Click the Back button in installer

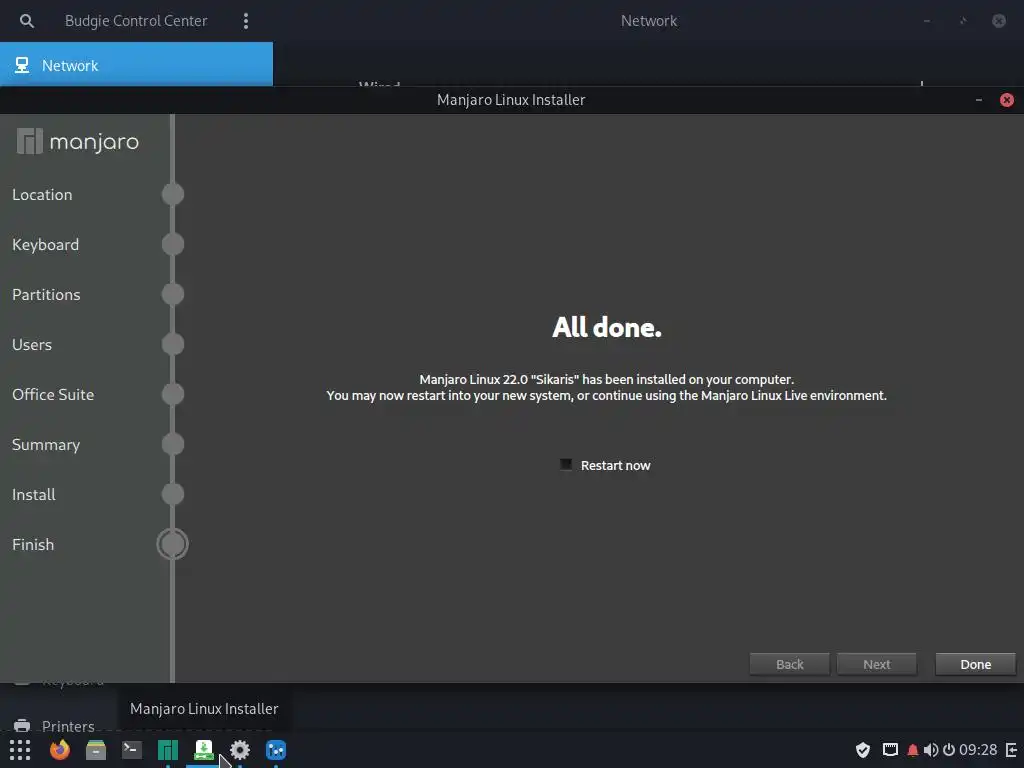790,664
